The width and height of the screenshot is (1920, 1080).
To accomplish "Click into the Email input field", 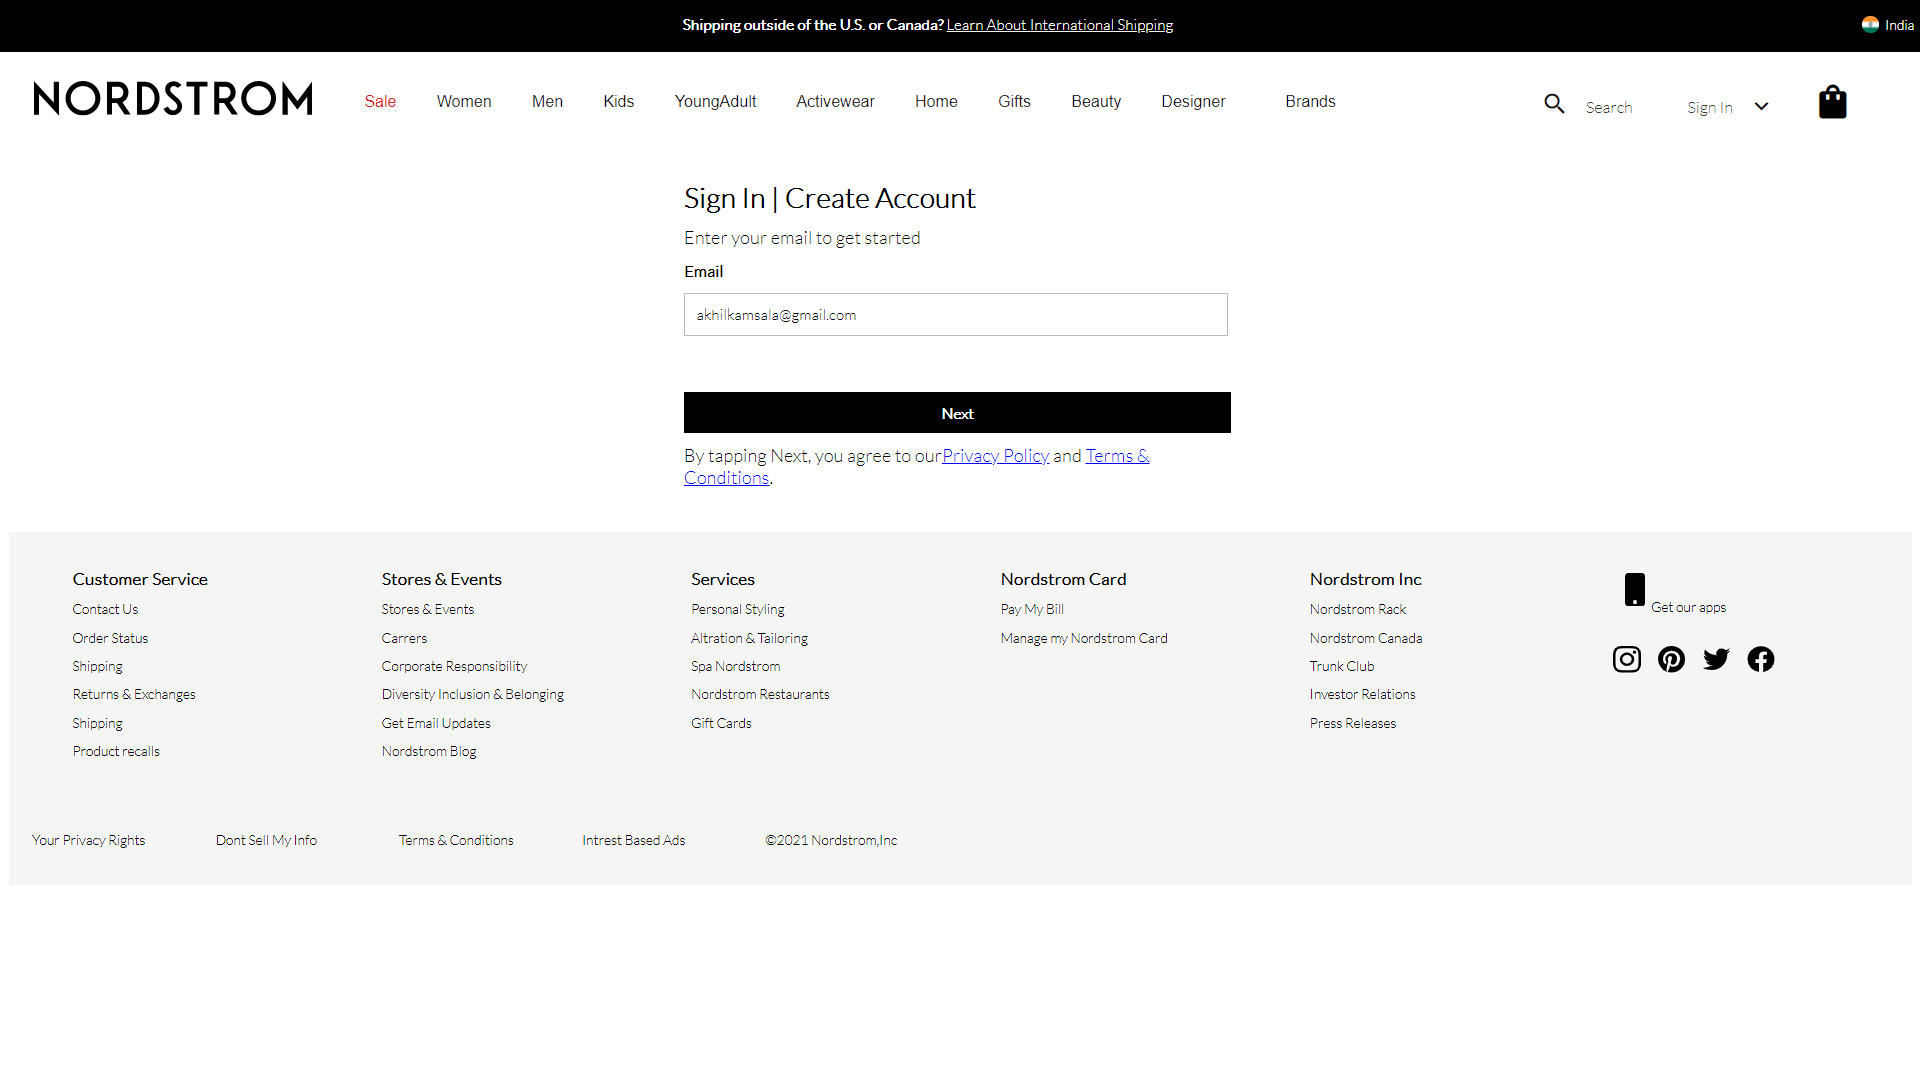I will (x=955, y=315).
